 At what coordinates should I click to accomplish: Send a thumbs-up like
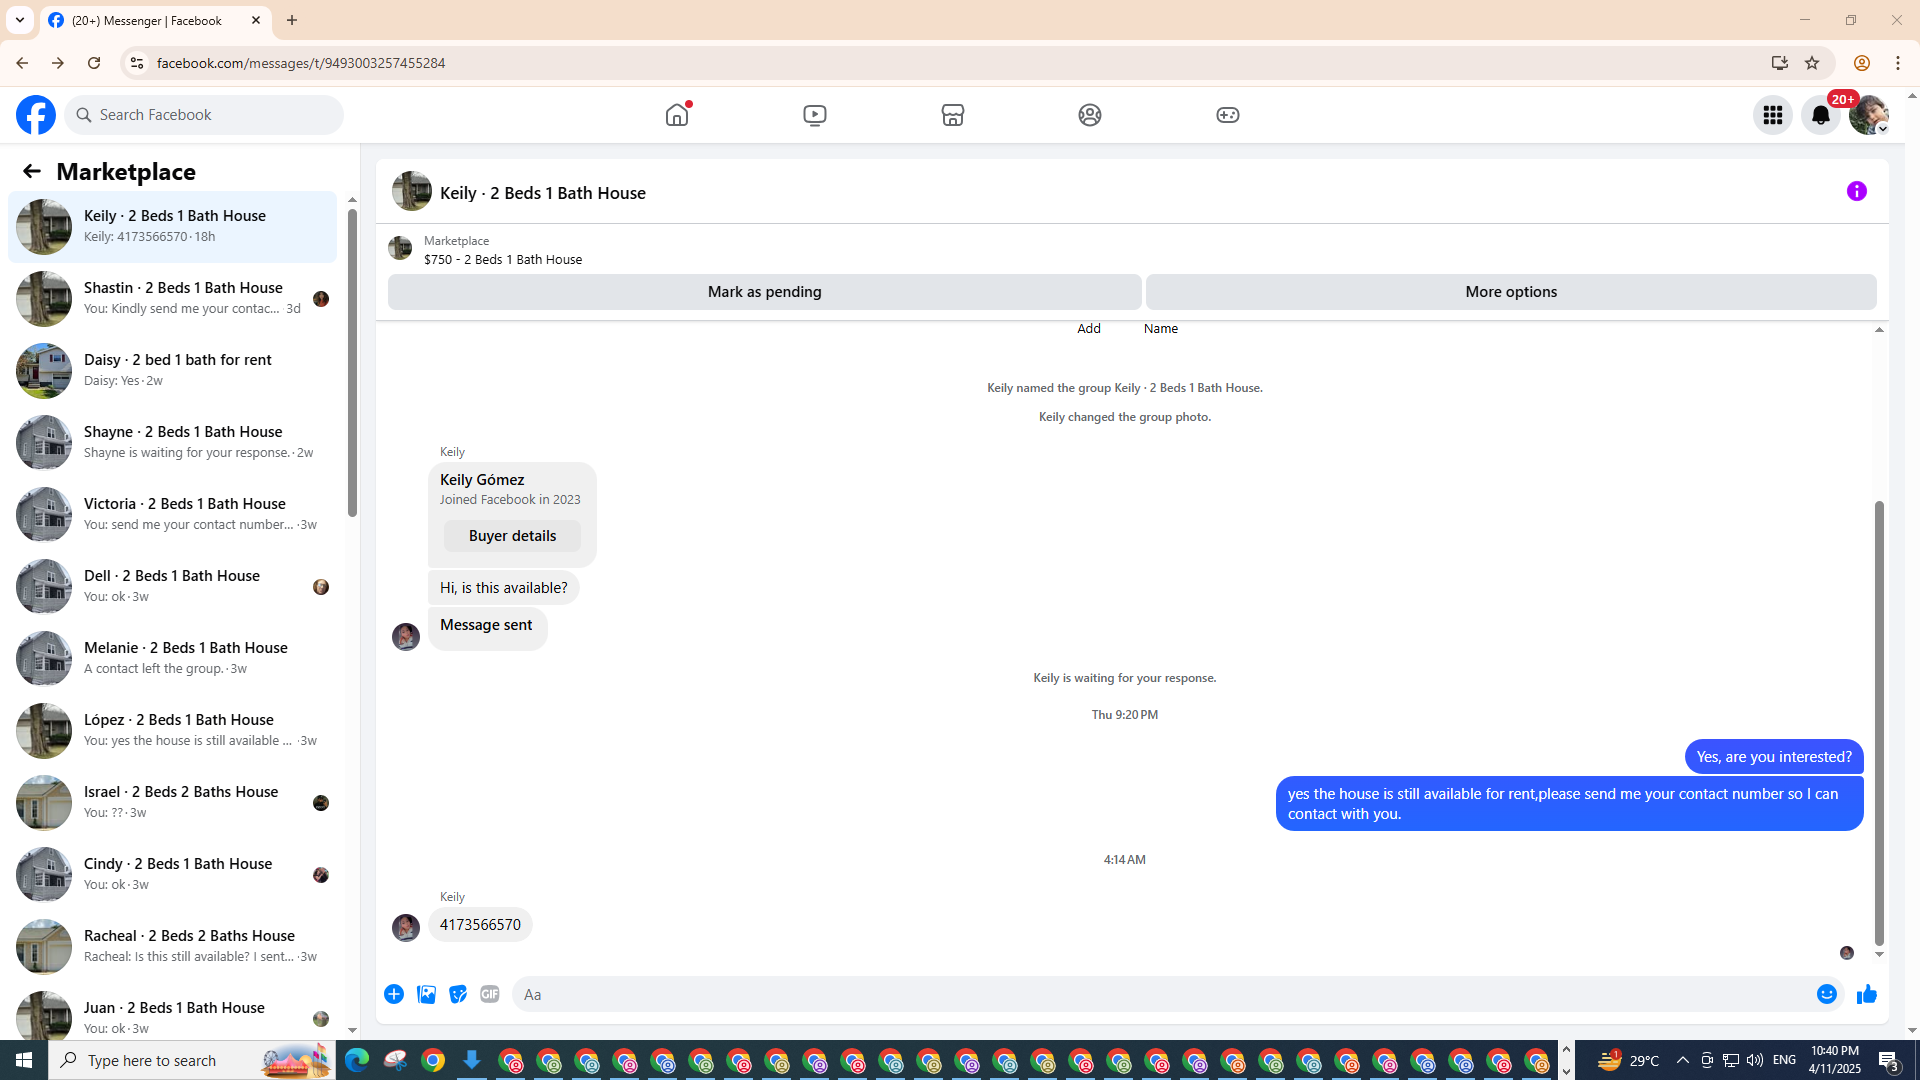point(1867,994)
